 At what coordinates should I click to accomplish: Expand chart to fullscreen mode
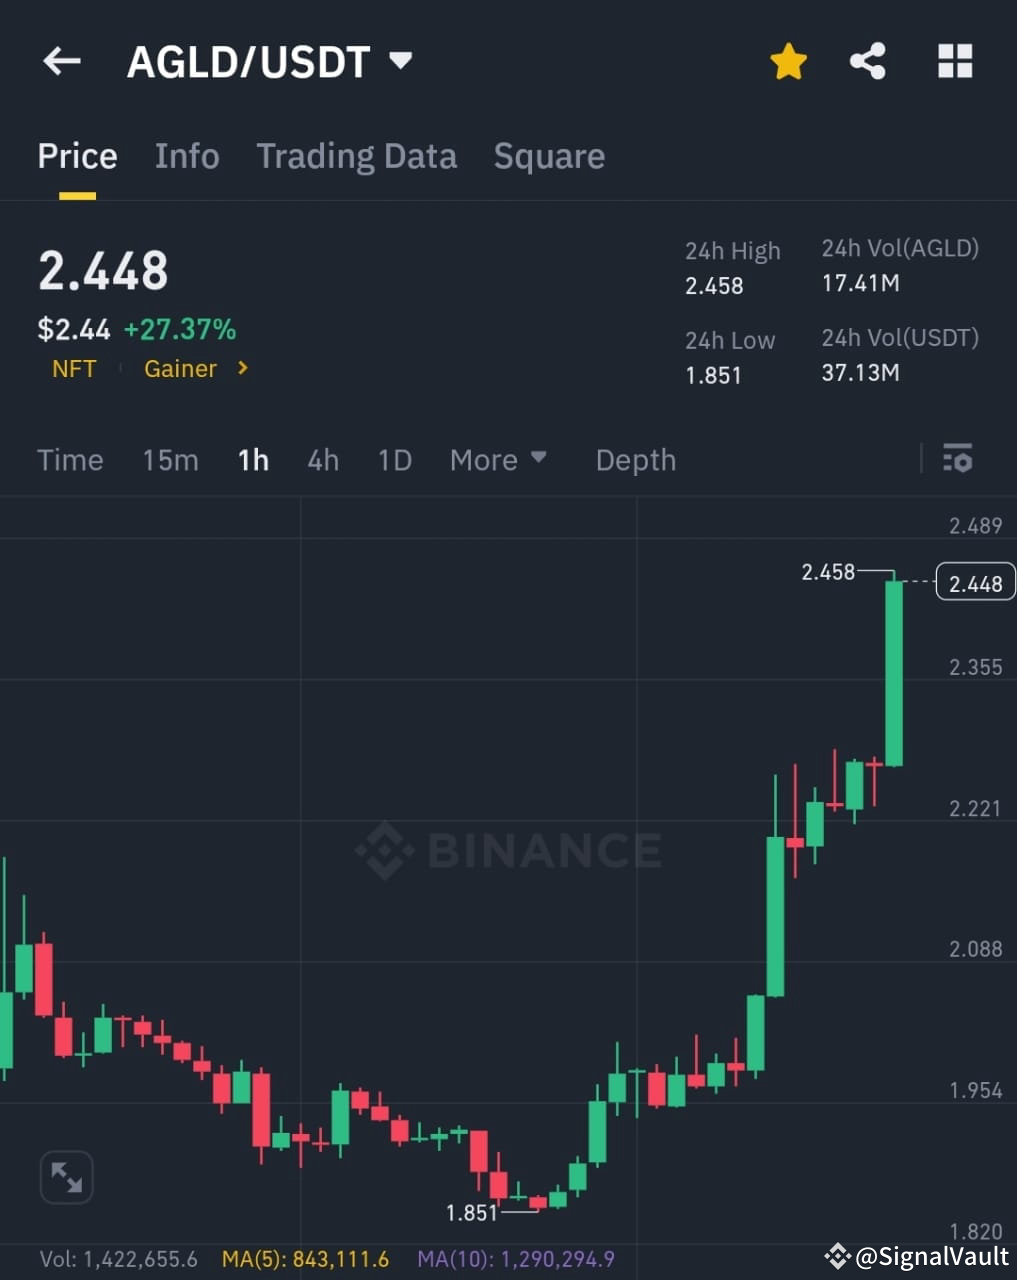[x=66, y=1177]
